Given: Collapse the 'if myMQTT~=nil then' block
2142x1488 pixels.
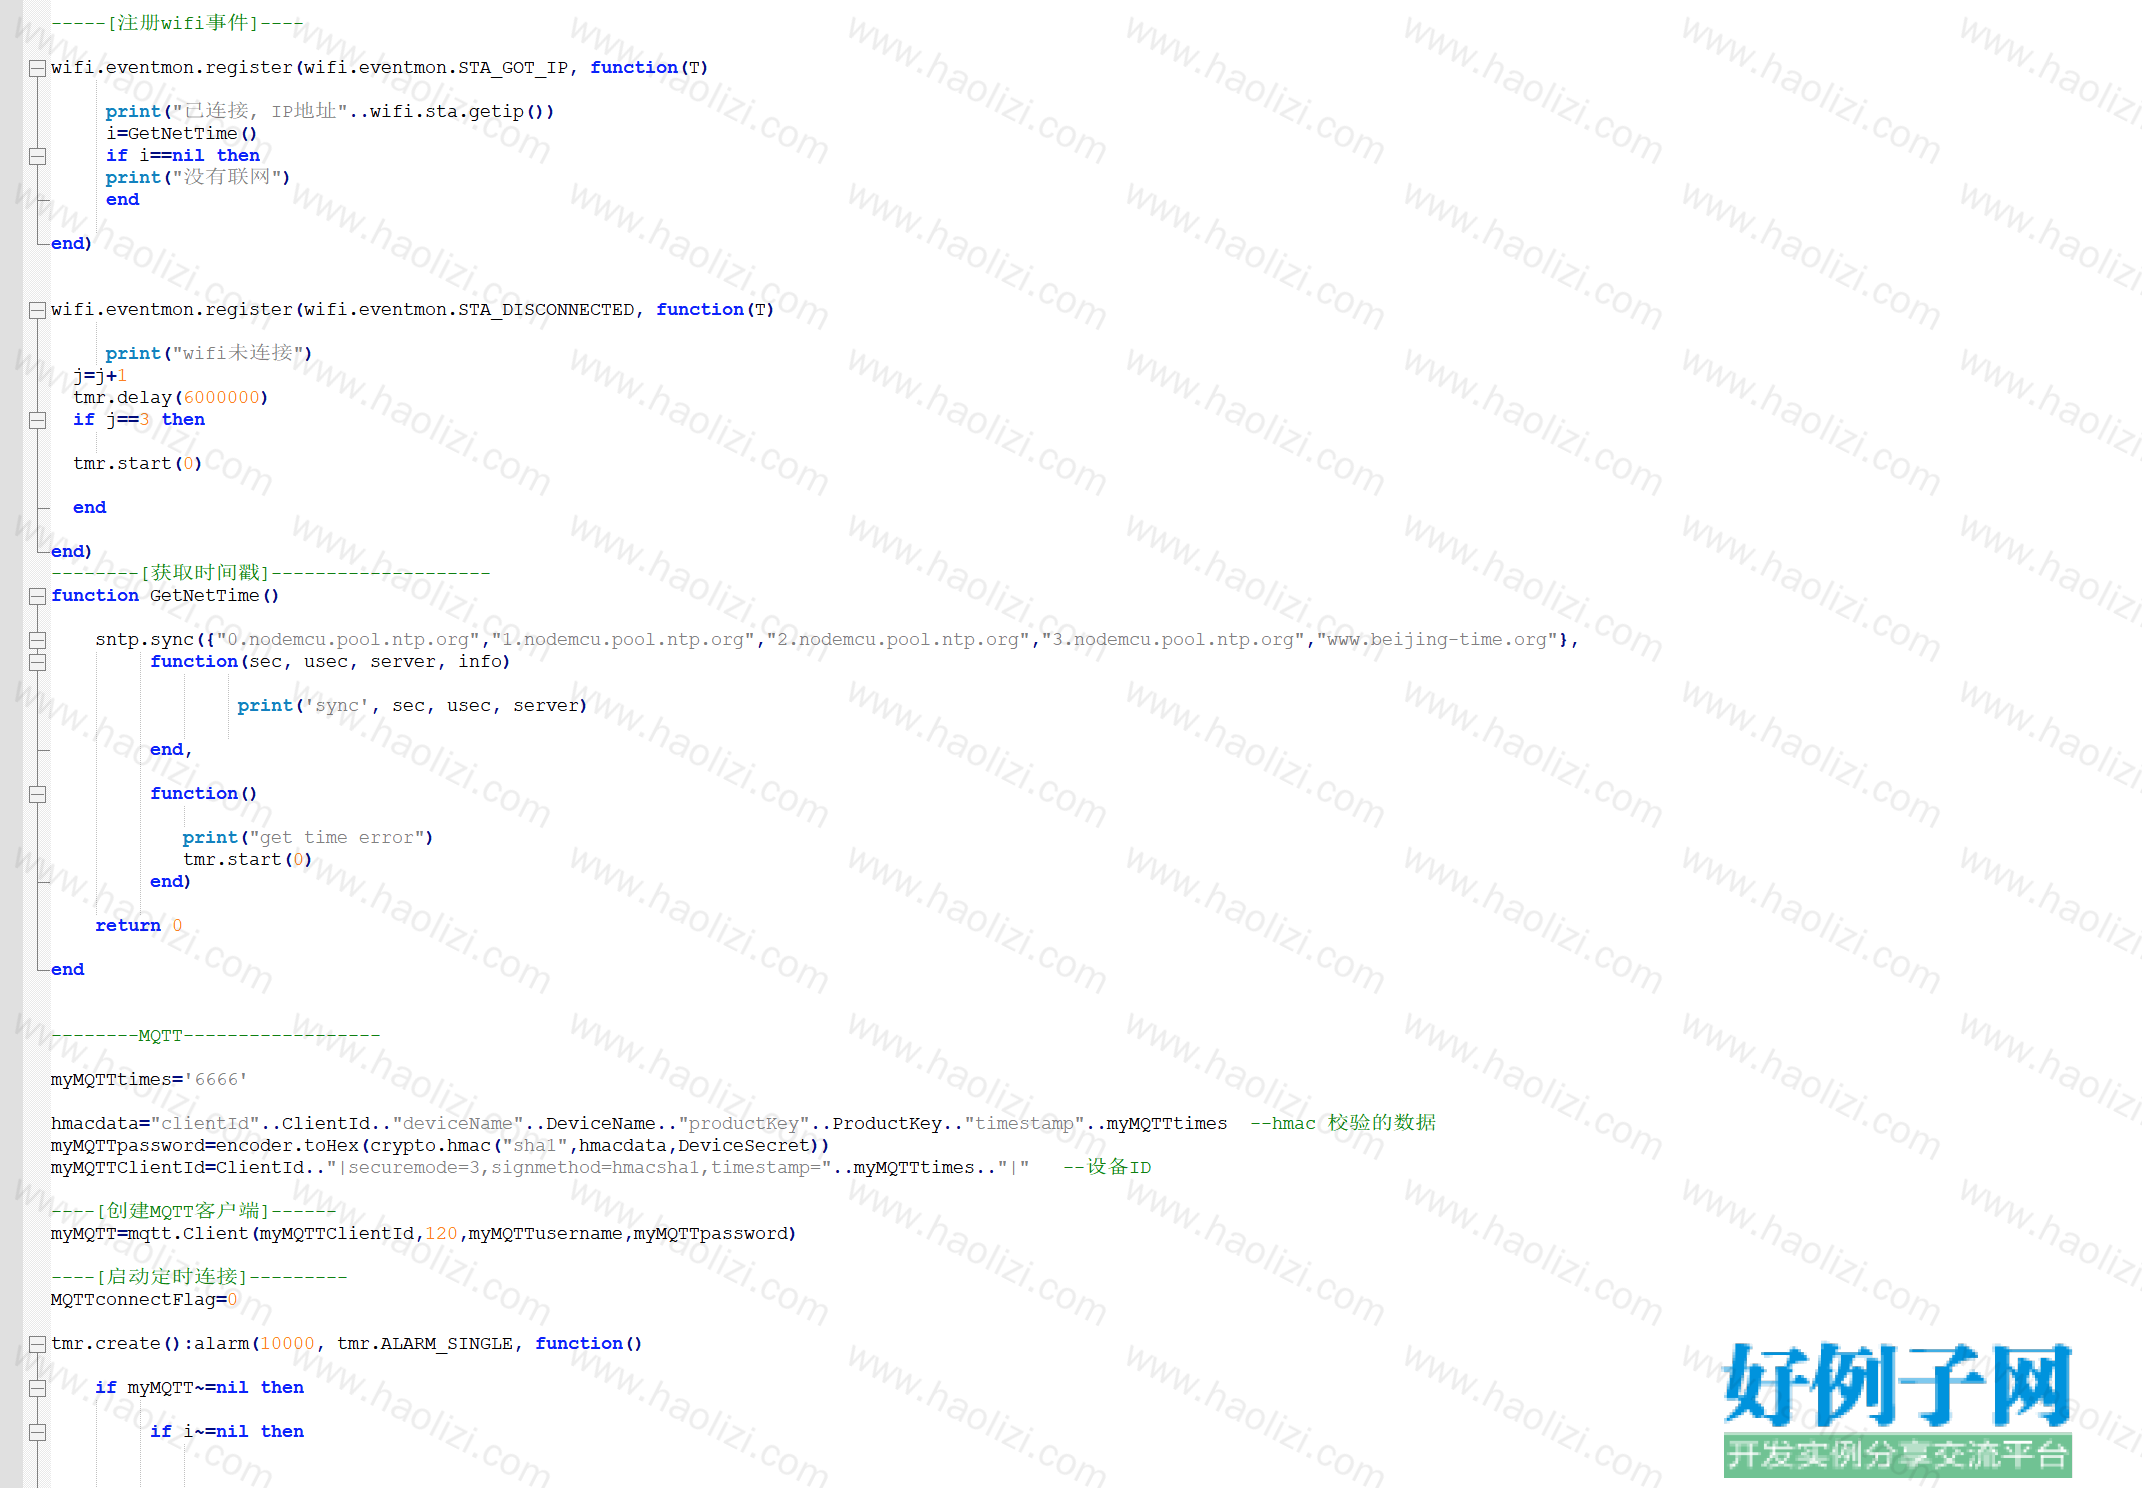Looking at the screenshot, I should [x=37, y=1388].
